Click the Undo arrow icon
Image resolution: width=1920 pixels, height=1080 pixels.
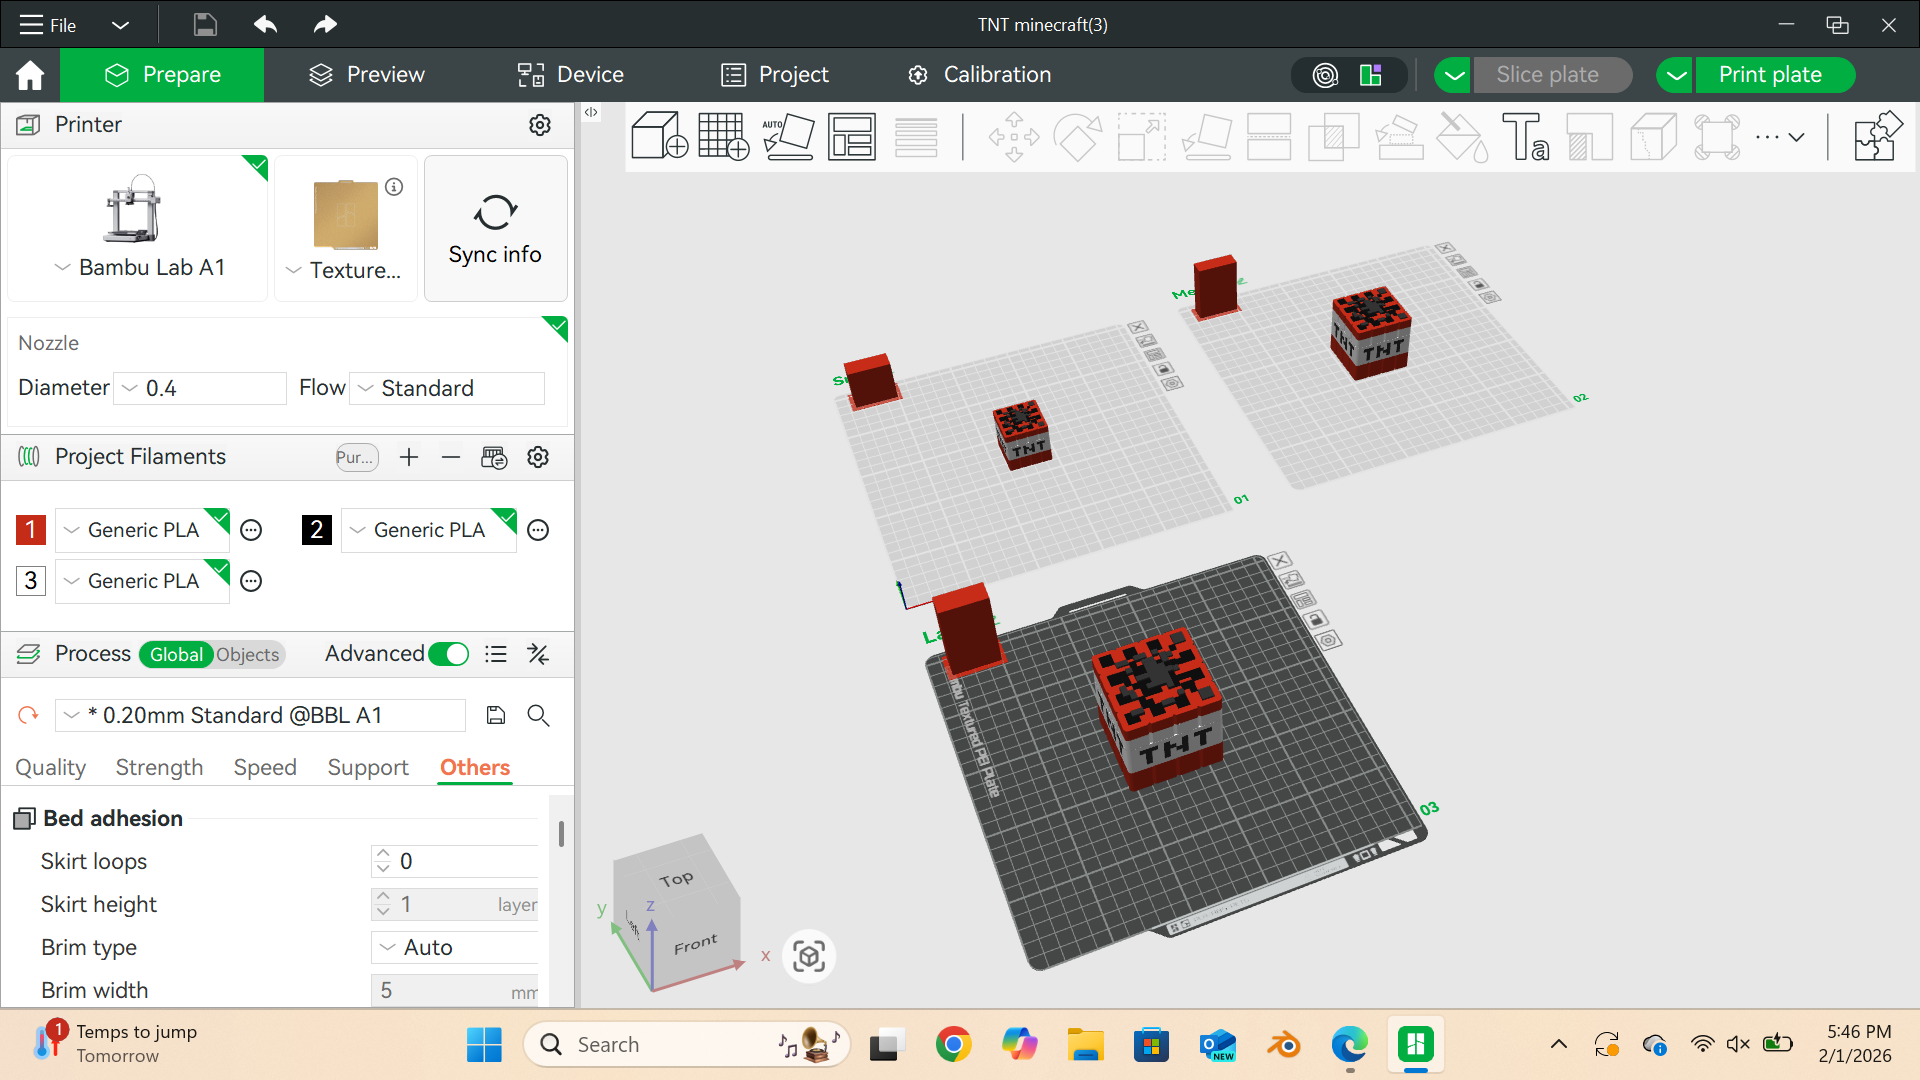(265, 24)
